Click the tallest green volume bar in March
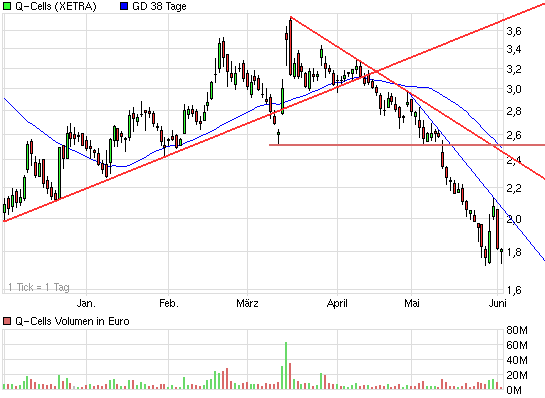 pos(286,366)
